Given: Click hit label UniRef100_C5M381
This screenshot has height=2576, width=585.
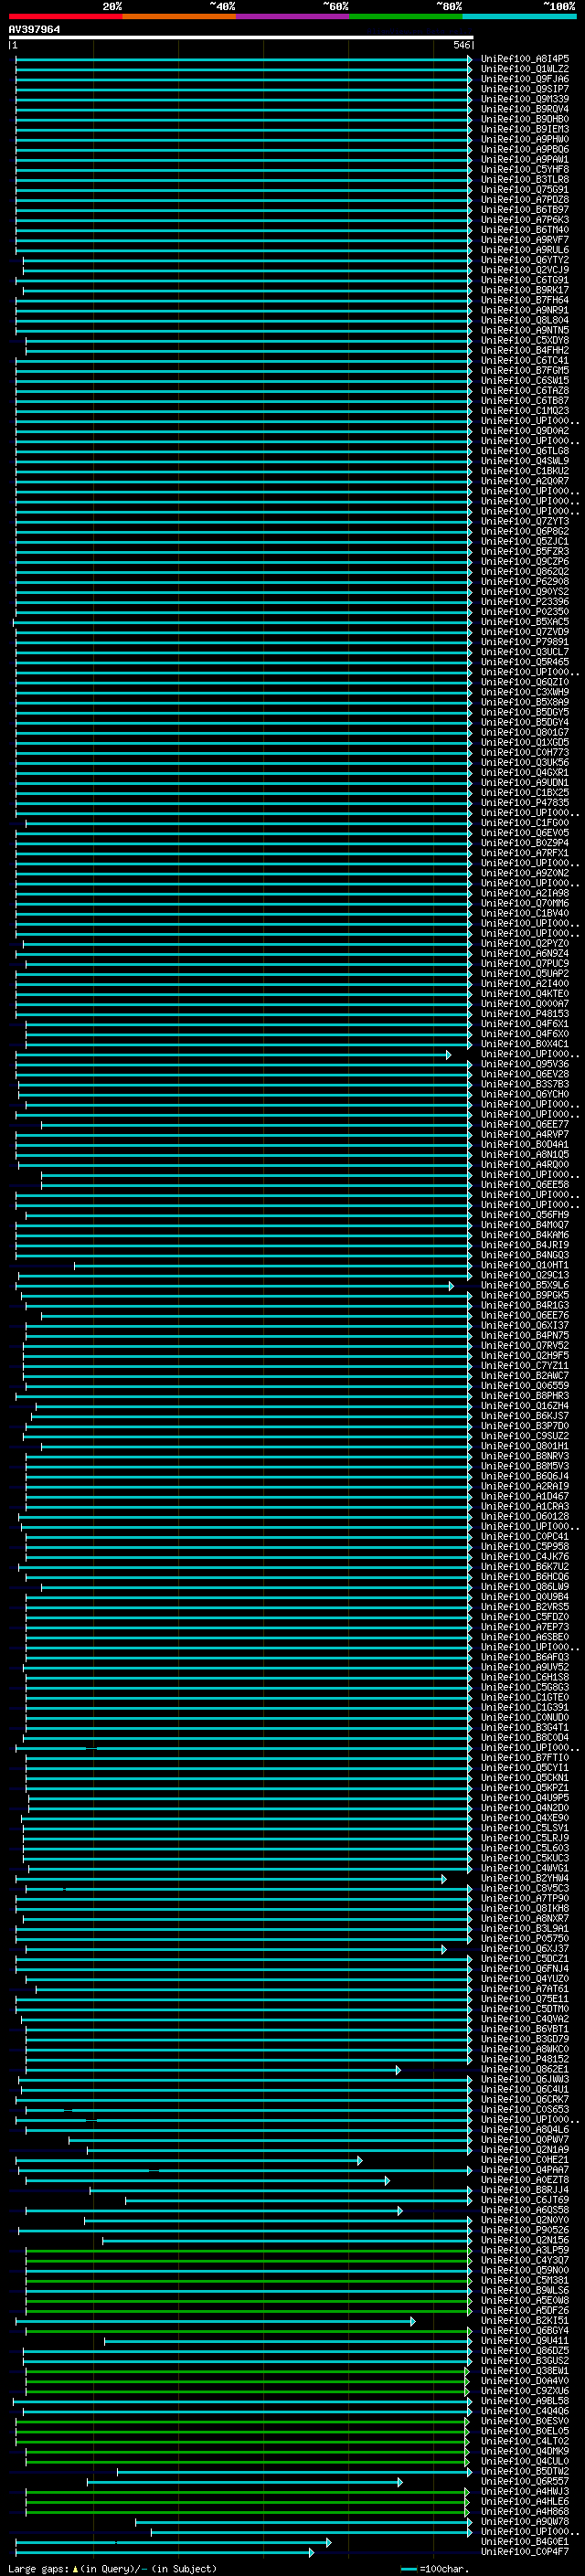Looking at the screenshot, I should 525,2280.
